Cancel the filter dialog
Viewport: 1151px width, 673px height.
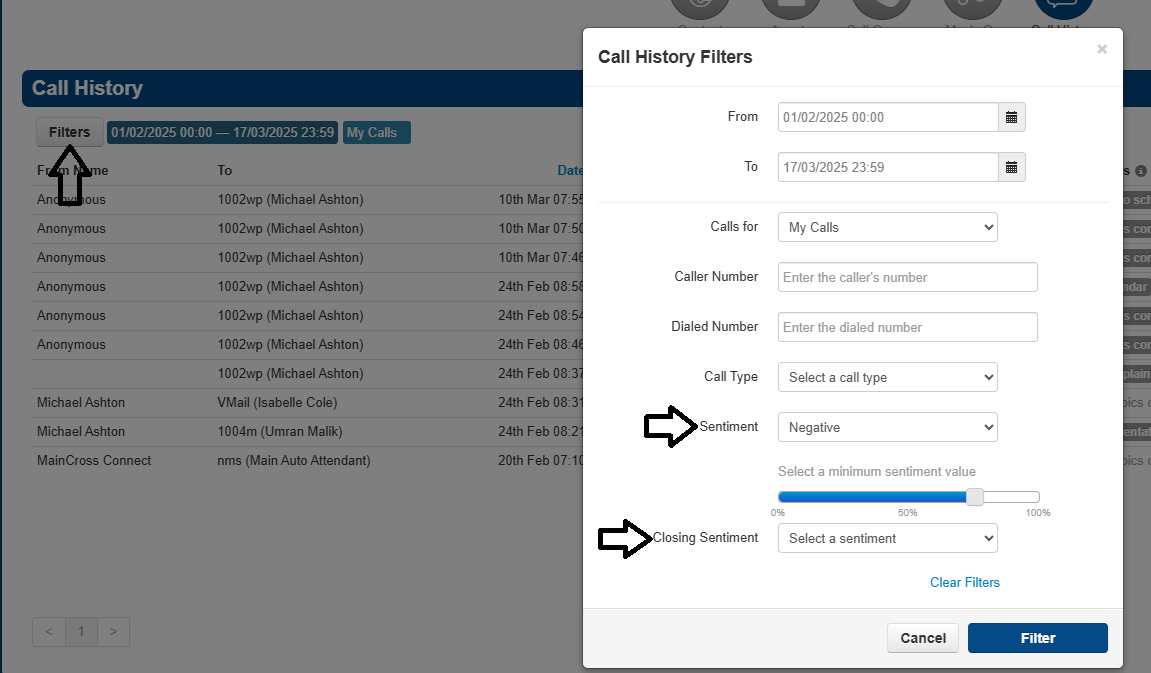923,638
